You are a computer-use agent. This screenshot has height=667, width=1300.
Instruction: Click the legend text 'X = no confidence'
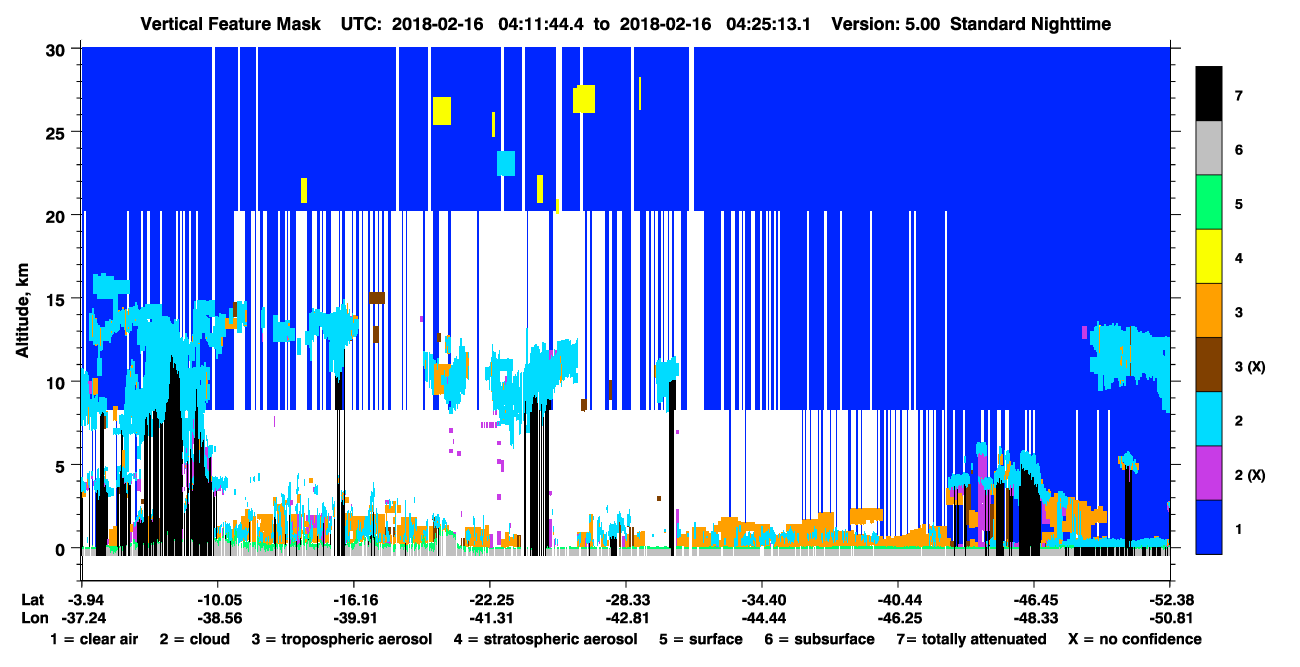coord(1135,639)
